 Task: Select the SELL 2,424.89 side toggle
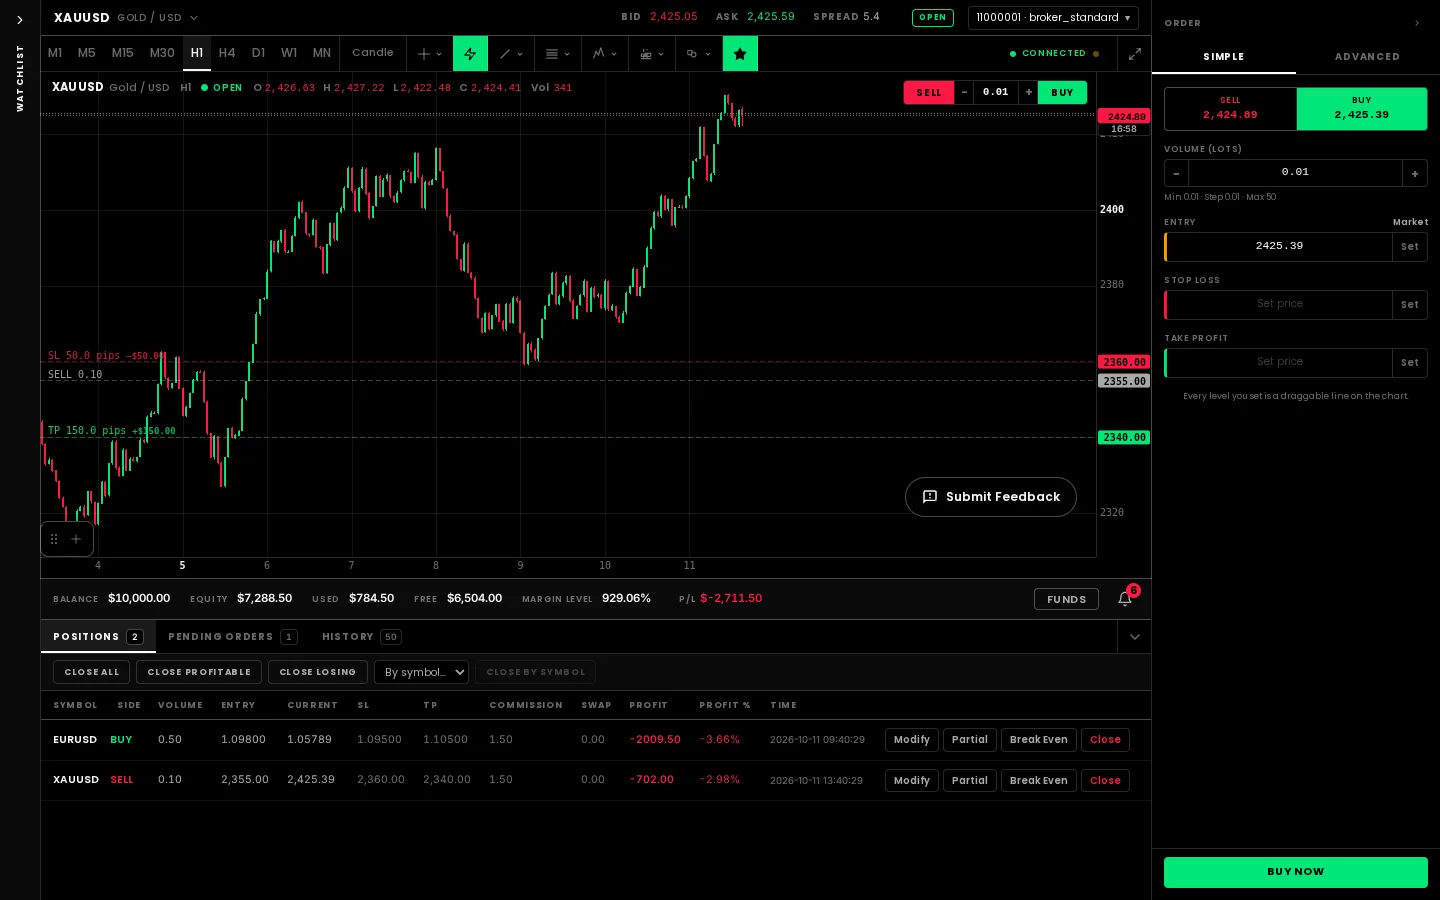pos(1230,109)
